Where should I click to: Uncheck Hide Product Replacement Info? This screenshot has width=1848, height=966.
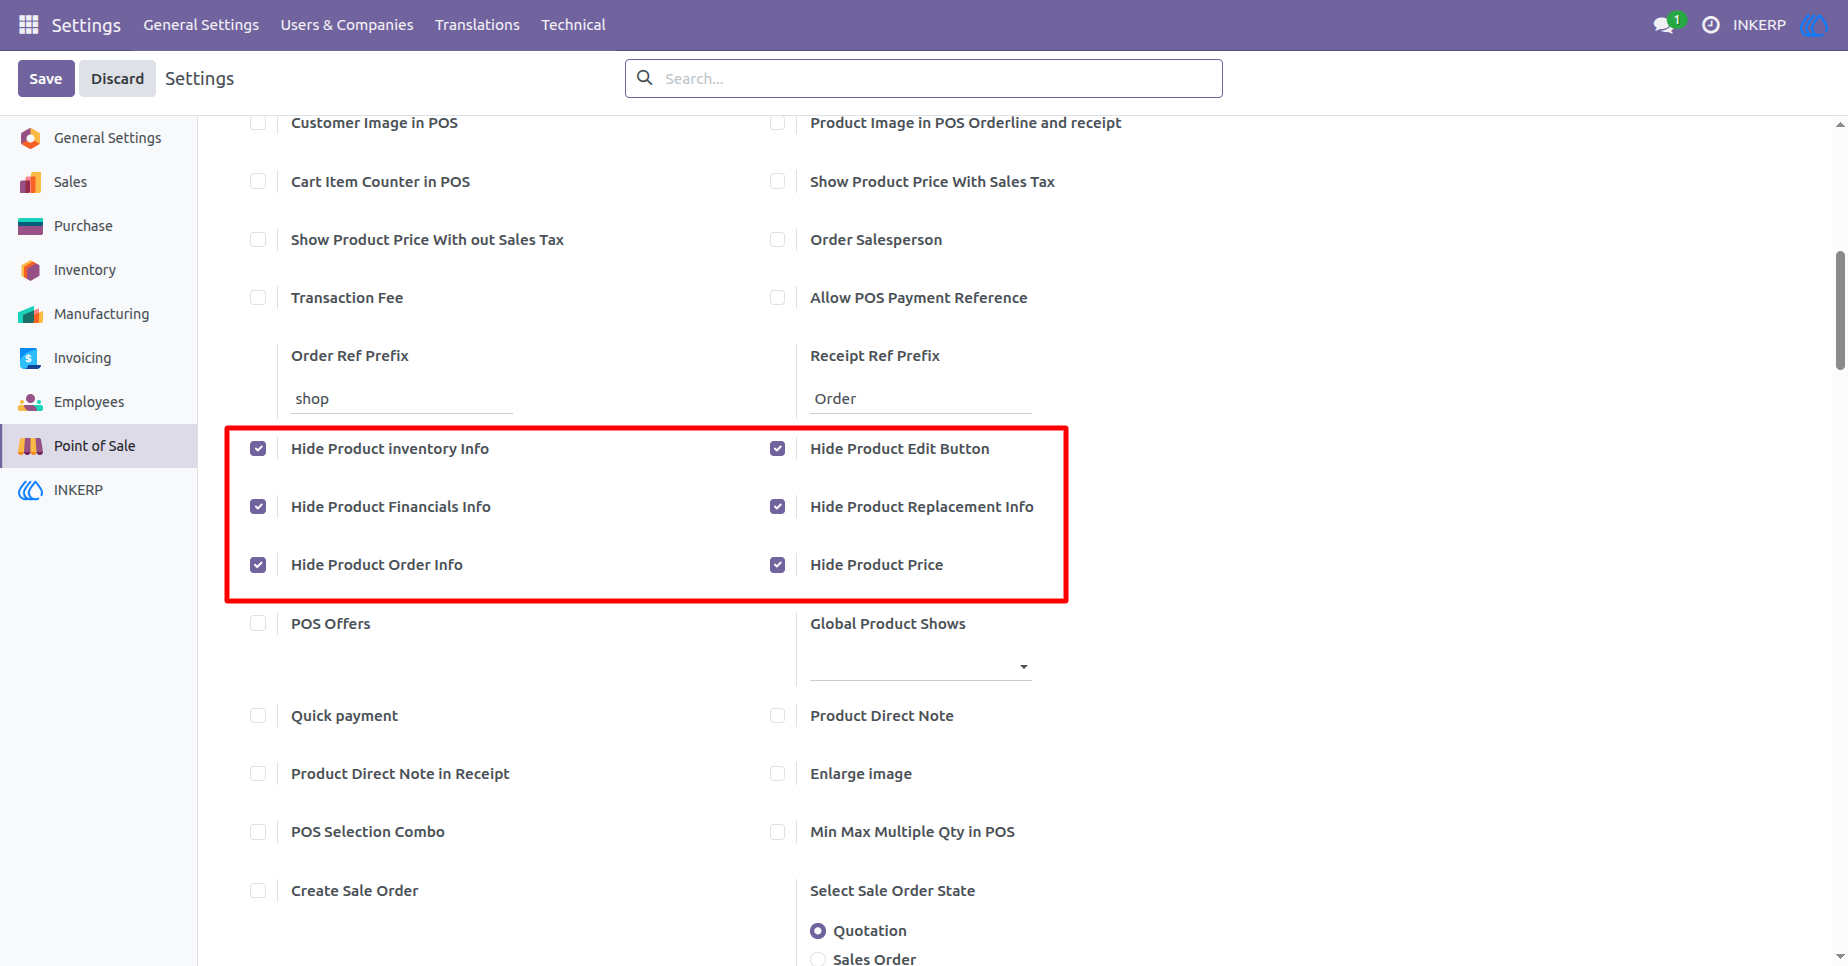tap(777, 507)
